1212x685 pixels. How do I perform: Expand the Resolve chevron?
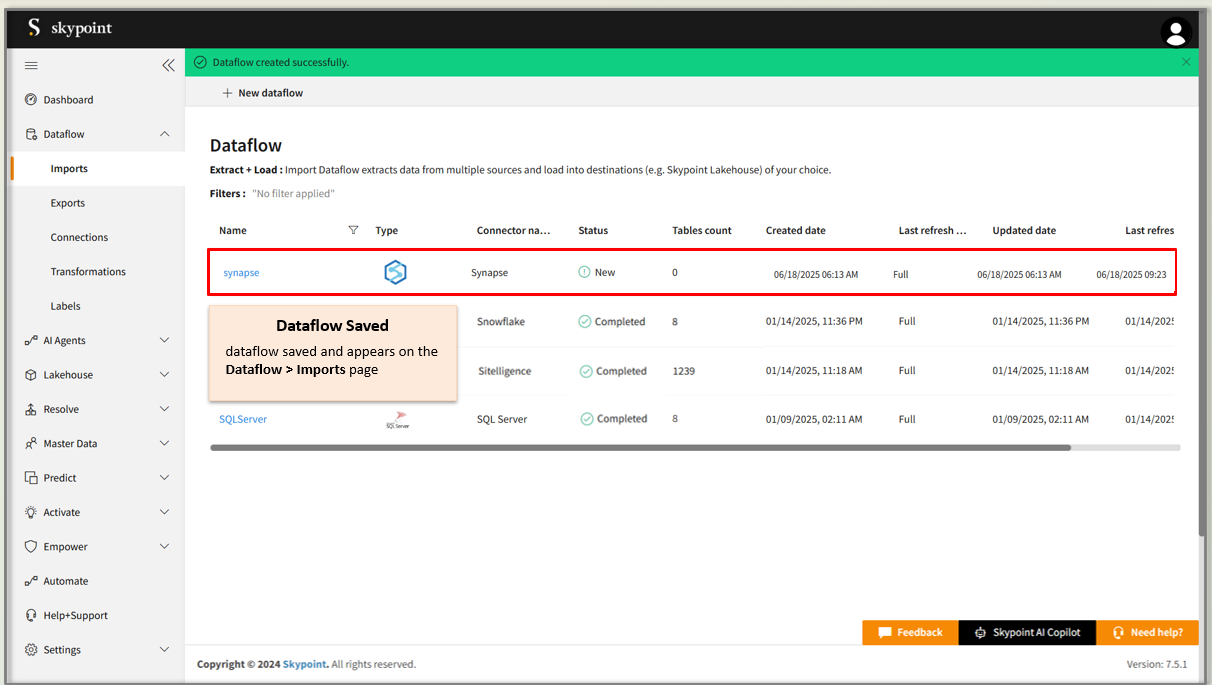point(165,409)
